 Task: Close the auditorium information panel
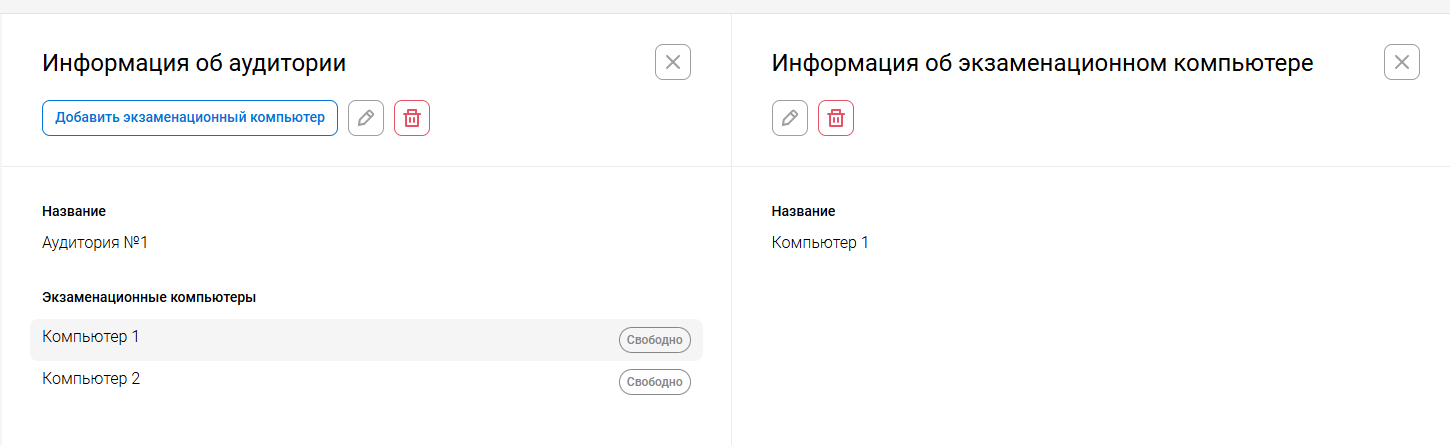click(x=673, y=63)
